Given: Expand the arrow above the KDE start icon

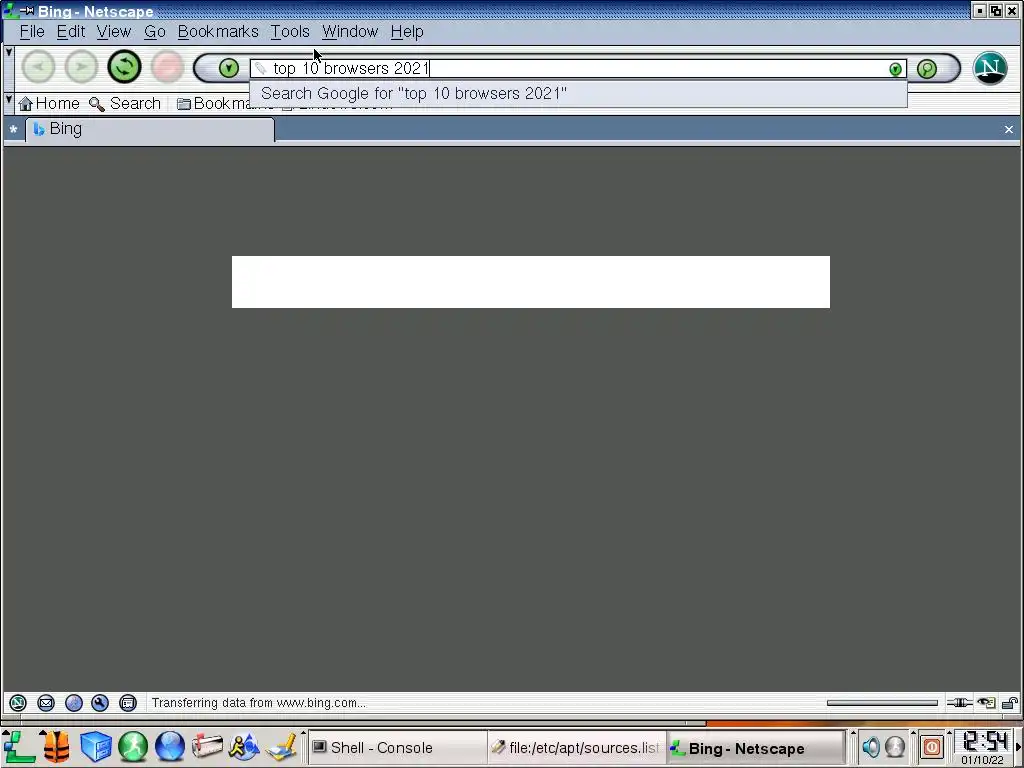Looking at the screenshot, I should [6, 733].
